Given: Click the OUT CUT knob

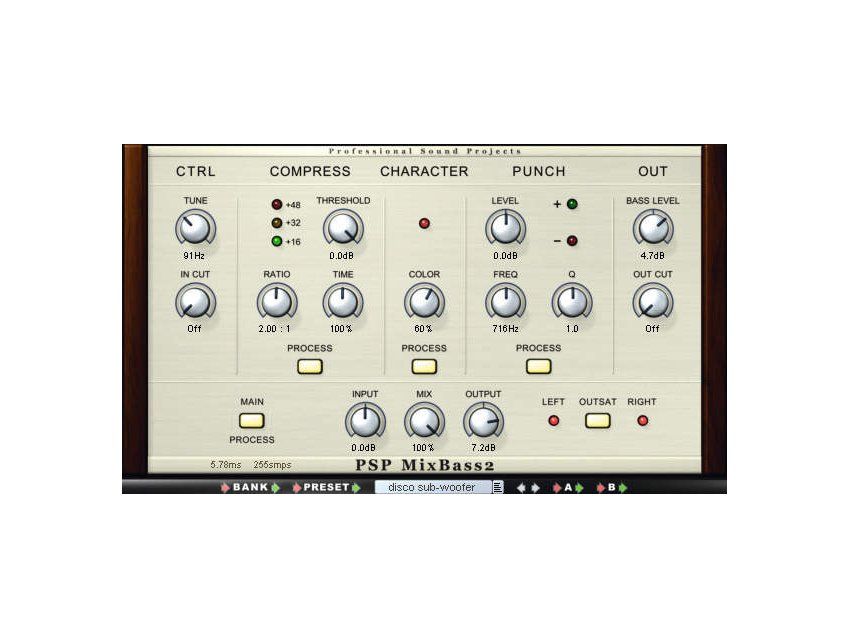Looking at the screenshot, I should 653,302.
